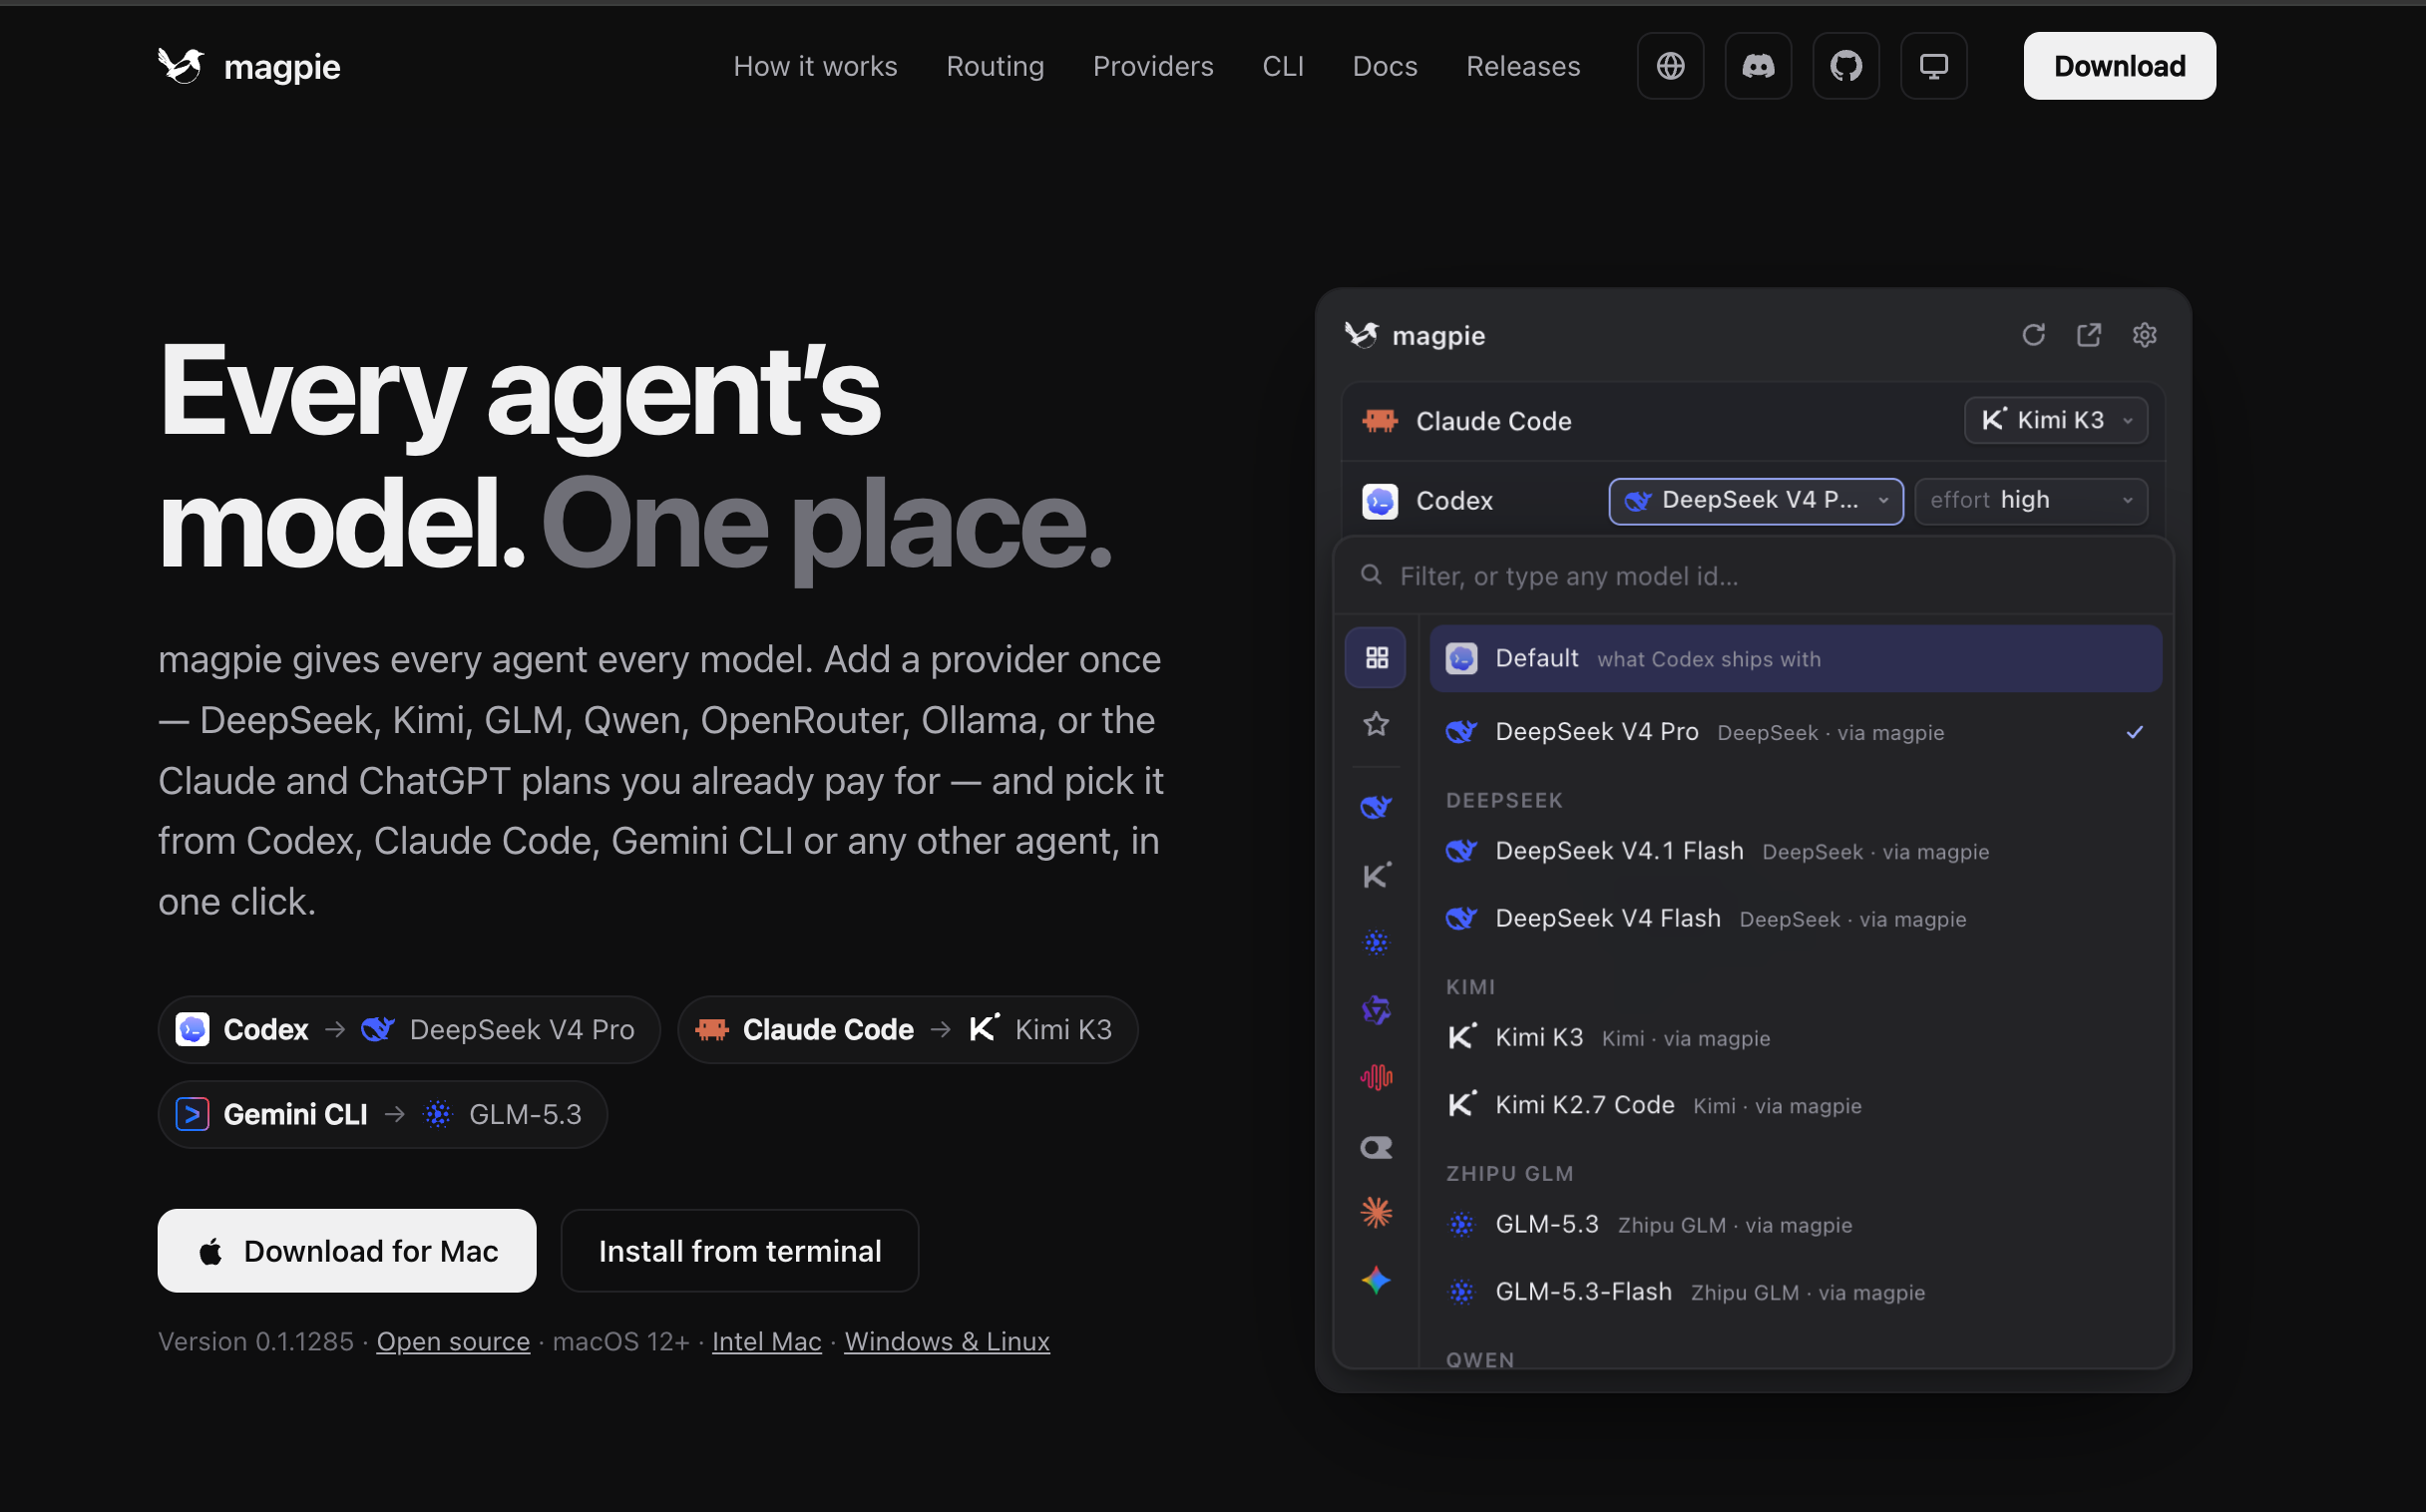Open How it works nav item
The width and height of the screenshot is (2426, 1512).
pyautogui.click(x=815, y=66)
